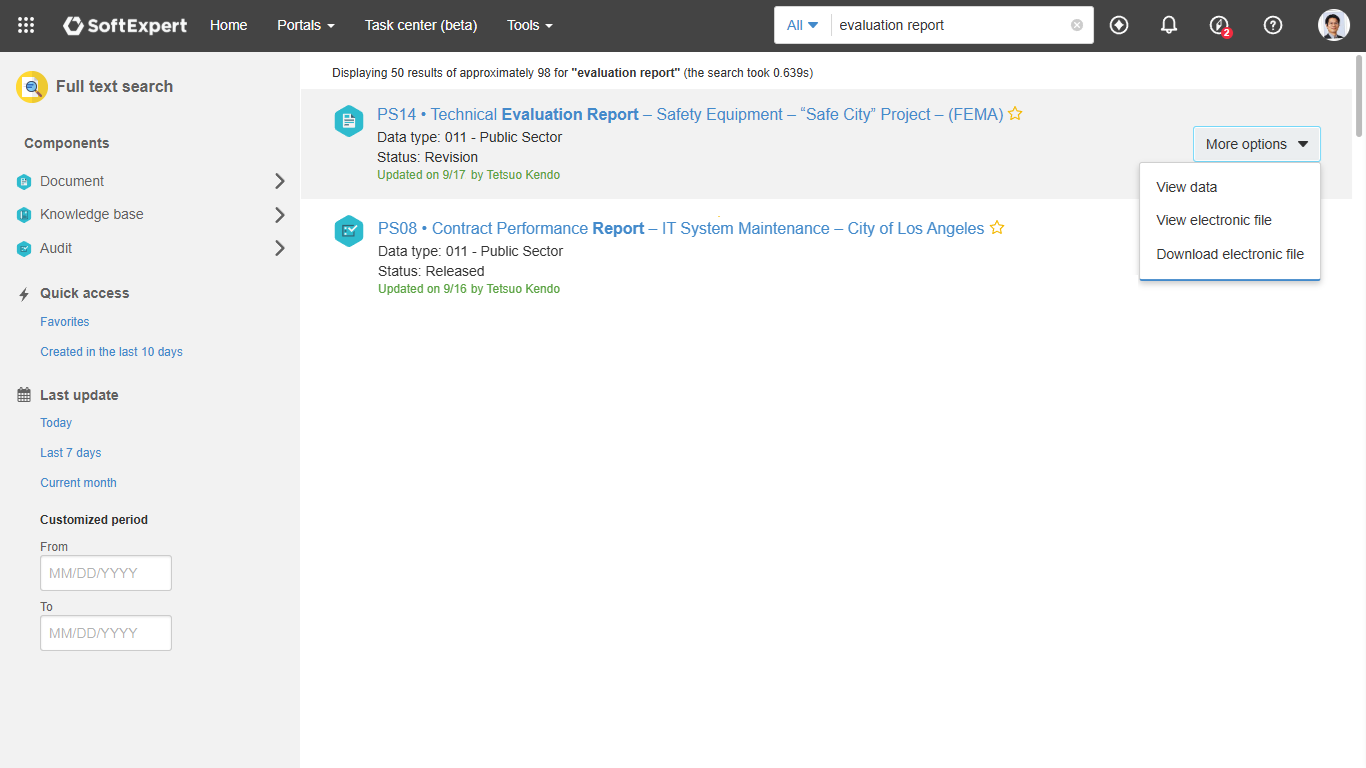1366x768 pixels.
Task: Click the Full text search magnifier icon
Action: tap(32, 87)
